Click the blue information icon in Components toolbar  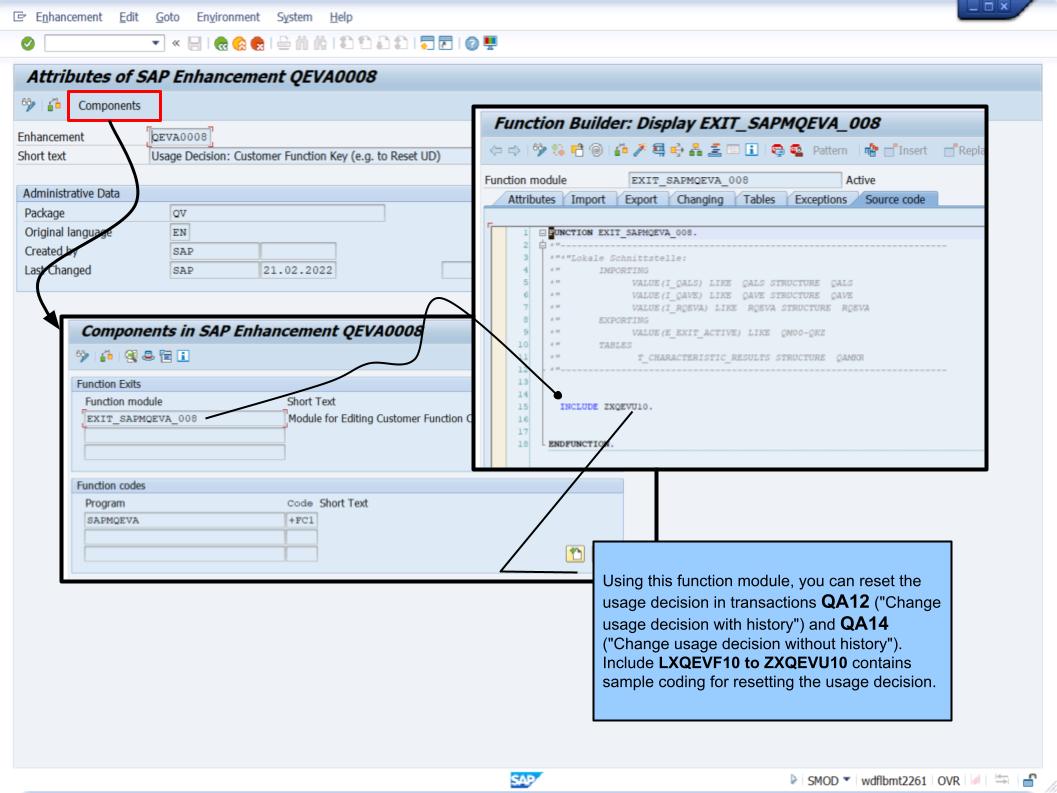[x=183, y=356]
